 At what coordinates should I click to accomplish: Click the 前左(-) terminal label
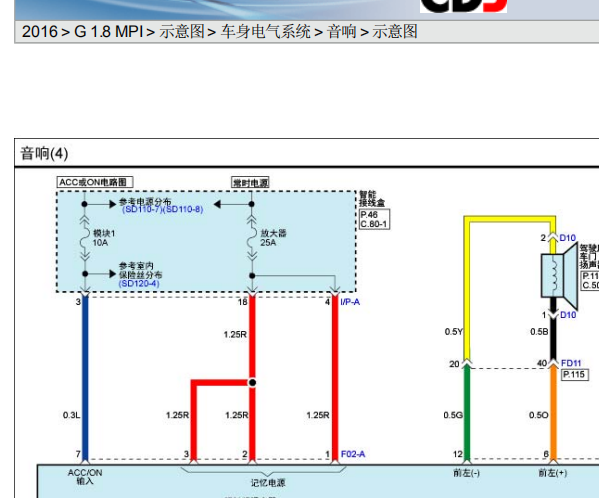466,473
